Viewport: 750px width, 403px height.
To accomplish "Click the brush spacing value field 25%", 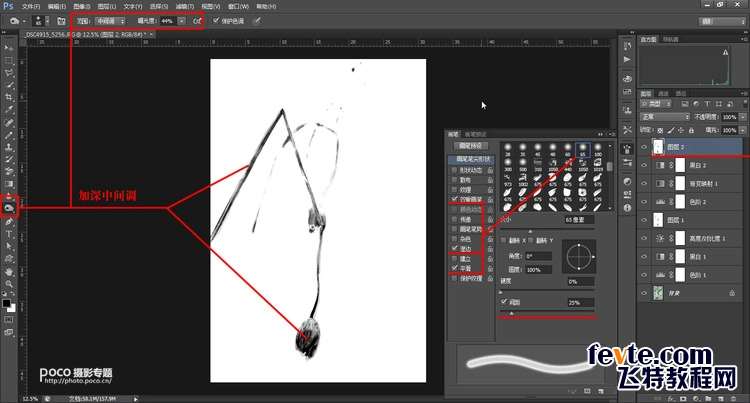I will pyautogui.click(x=581, y=302).
